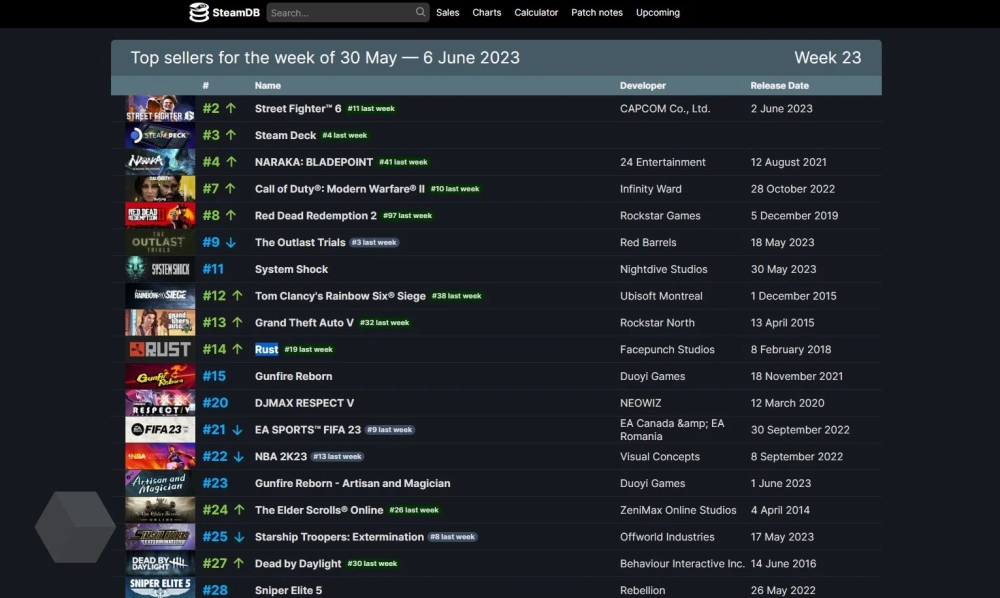The width and height of the screenshot is (1000, 598).
Task: Sort the table by Name column
Action: (268, 86)
